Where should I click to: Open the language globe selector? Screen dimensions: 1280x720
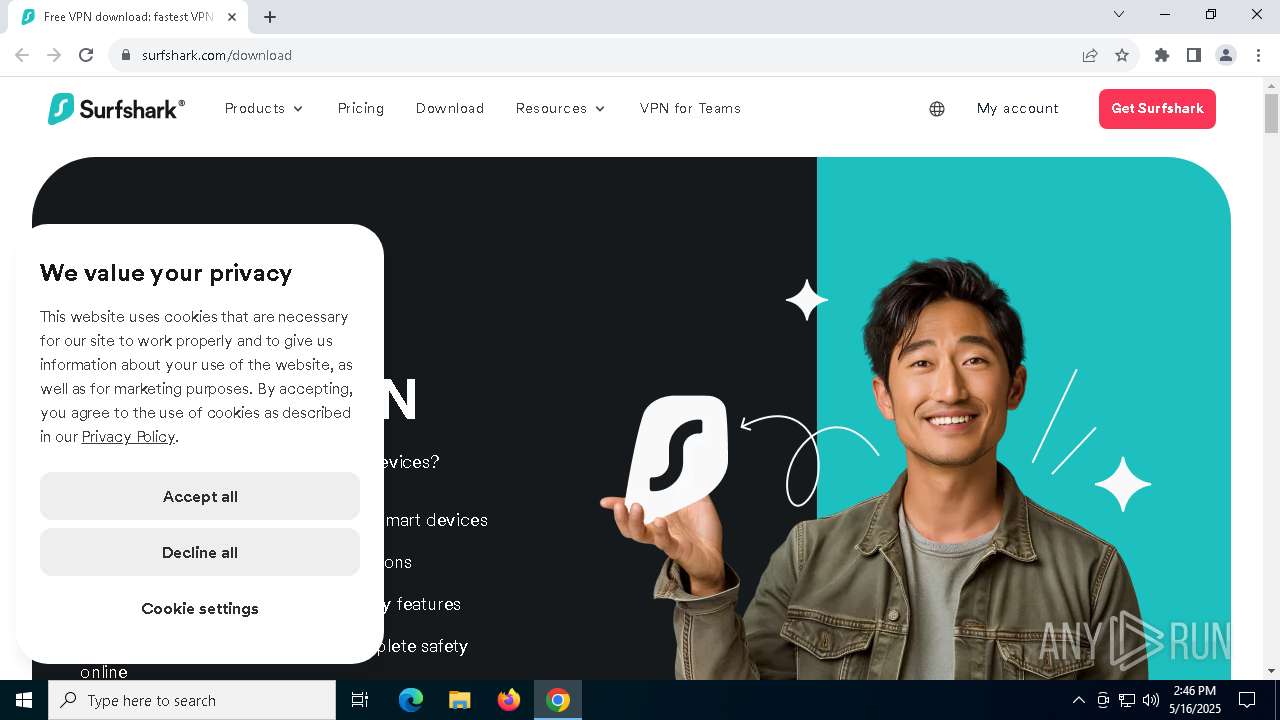pos(937,109)
